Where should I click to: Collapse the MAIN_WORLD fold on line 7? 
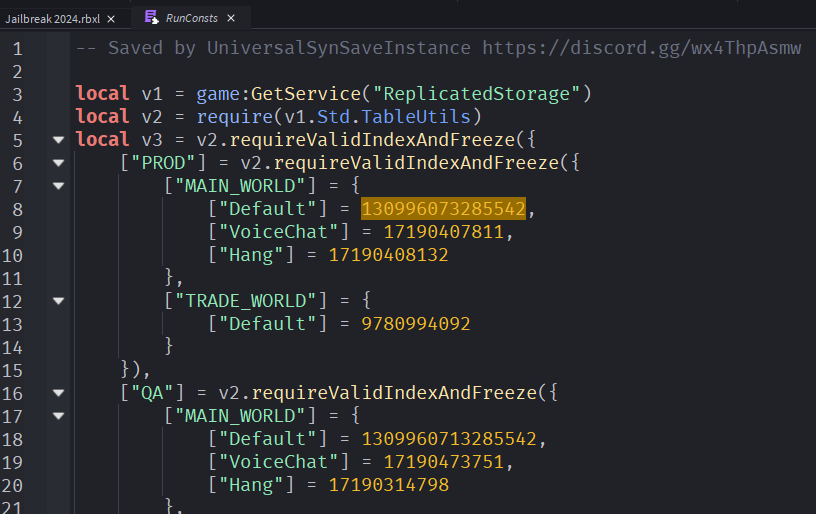point(58,186)
